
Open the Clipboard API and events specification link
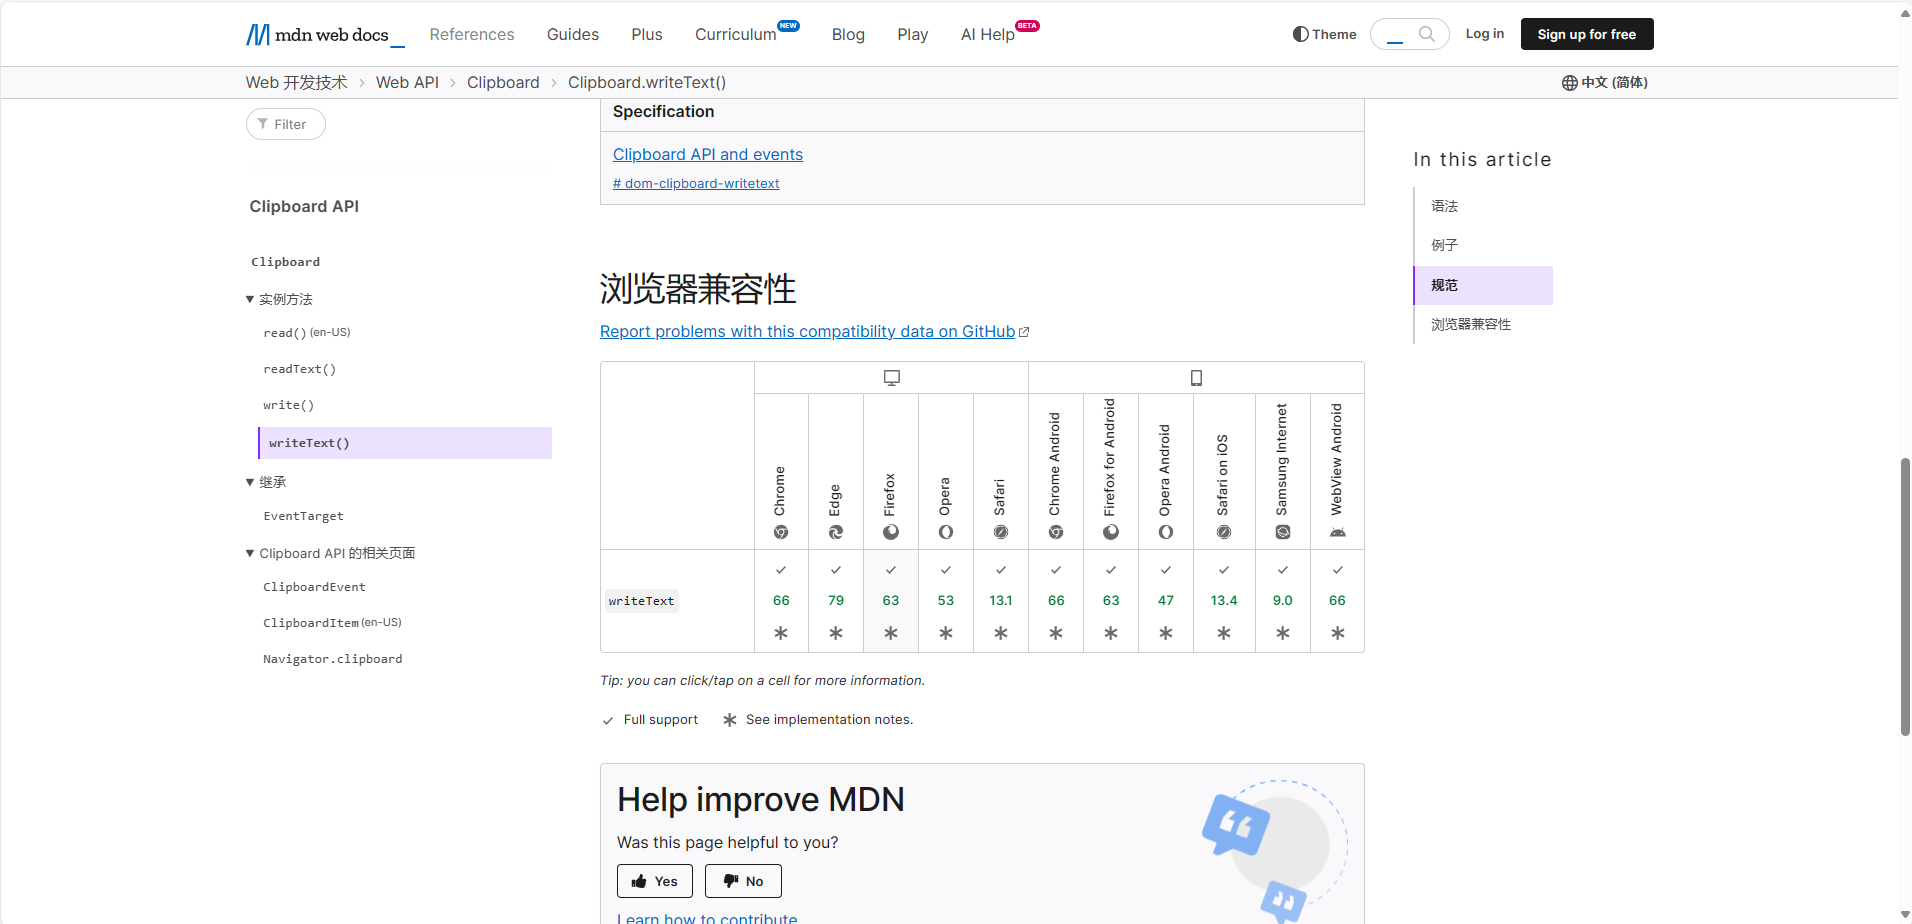pyautogui.click(x=708, y=154)
